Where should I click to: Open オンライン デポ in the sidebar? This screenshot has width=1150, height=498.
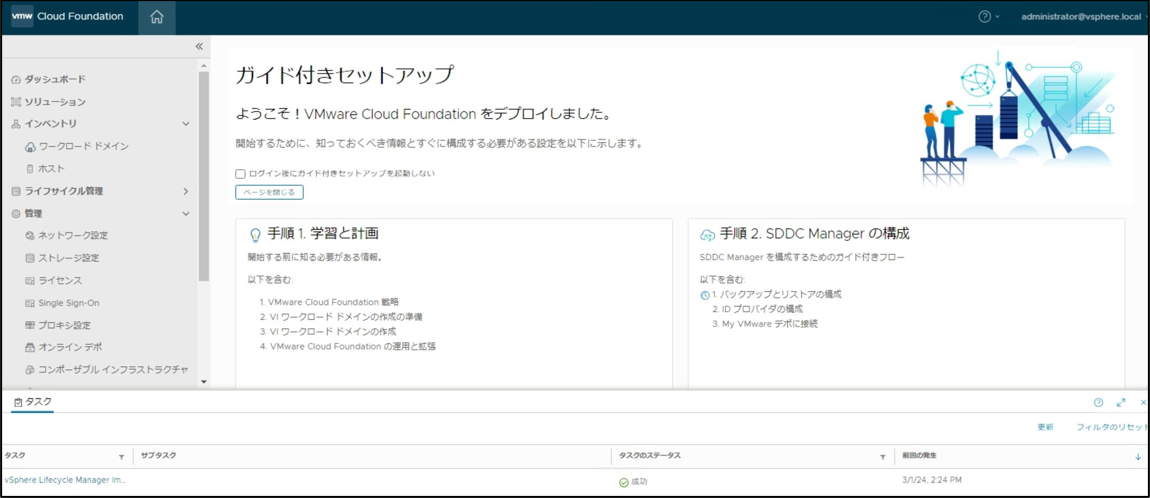click(69, 347)
